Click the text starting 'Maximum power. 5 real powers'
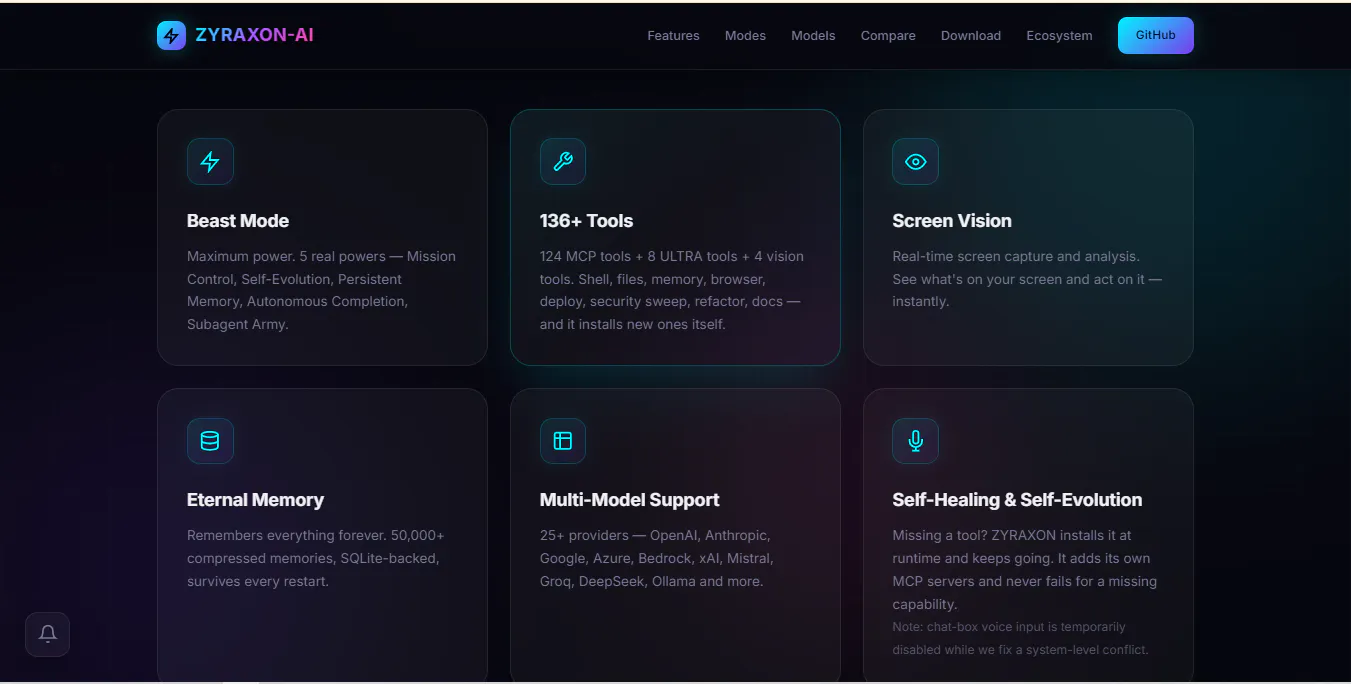The width and height of the screenshot is (1351, 684). (x=321, y=290)
